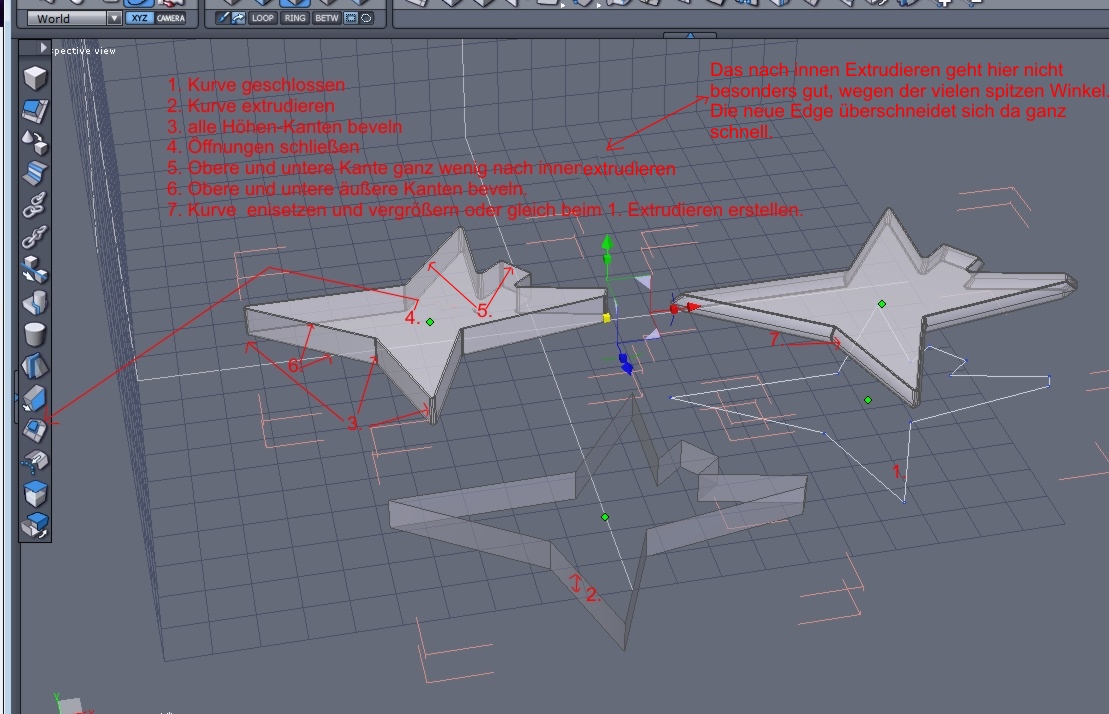Select the cone-to-cube conversion tool
This screenshot has height=714, width=1109.
35,142
